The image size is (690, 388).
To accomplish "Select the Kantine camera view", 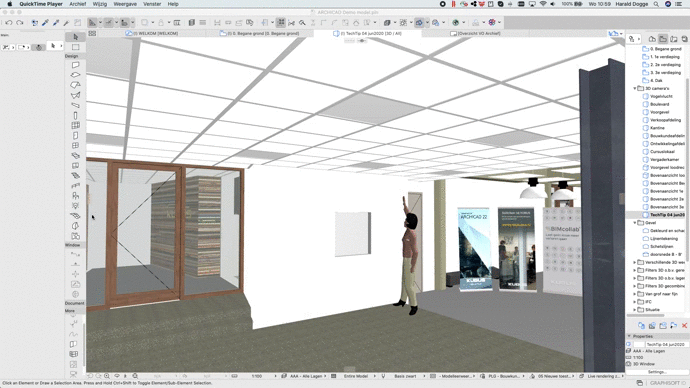I will 657,128.
